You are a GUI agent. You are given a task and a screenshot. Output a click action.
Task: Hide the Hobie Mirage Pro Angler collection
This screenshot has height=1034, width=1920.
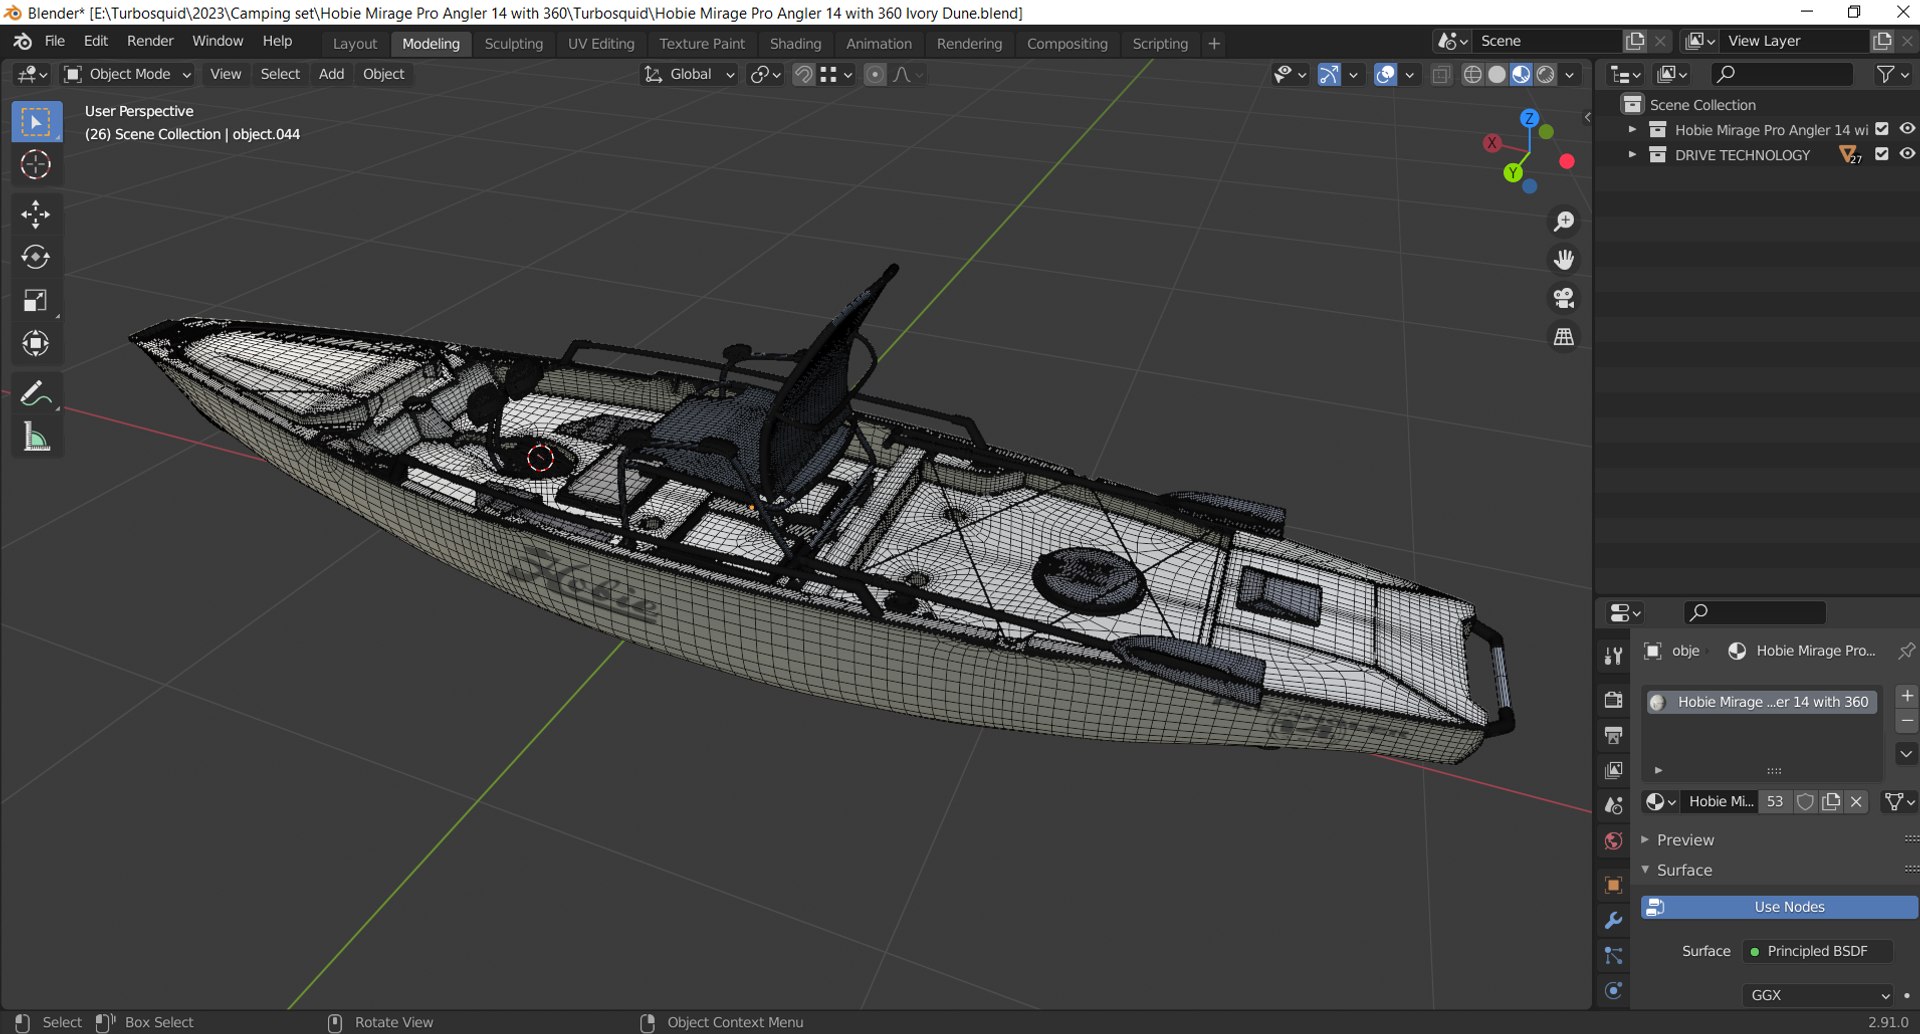point(1907,129)
